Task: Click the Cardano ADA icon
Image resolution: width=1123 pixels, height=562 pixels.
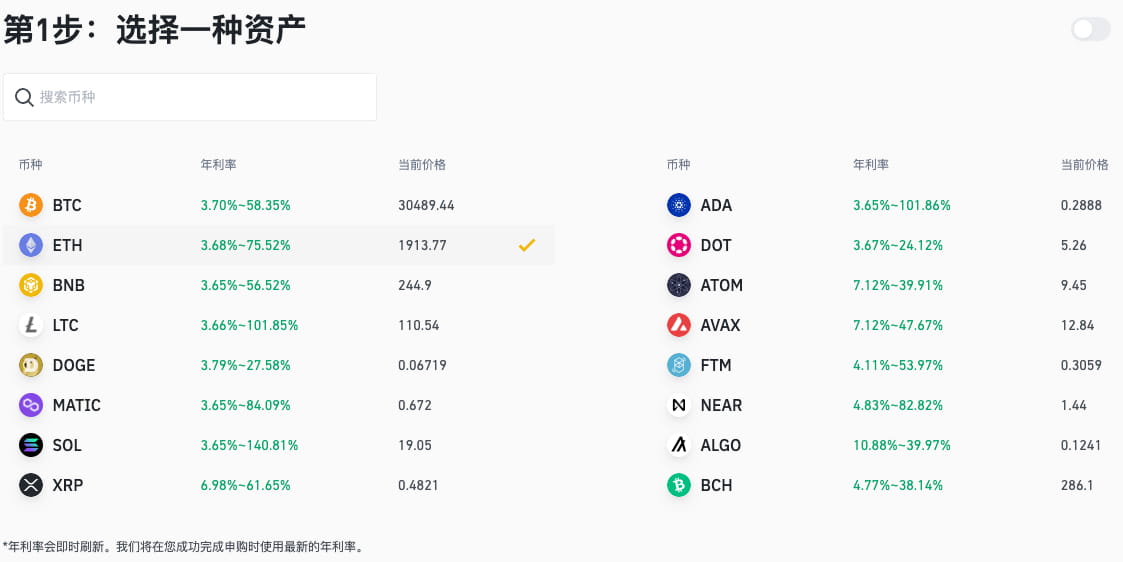Action: tap(679, 205)
